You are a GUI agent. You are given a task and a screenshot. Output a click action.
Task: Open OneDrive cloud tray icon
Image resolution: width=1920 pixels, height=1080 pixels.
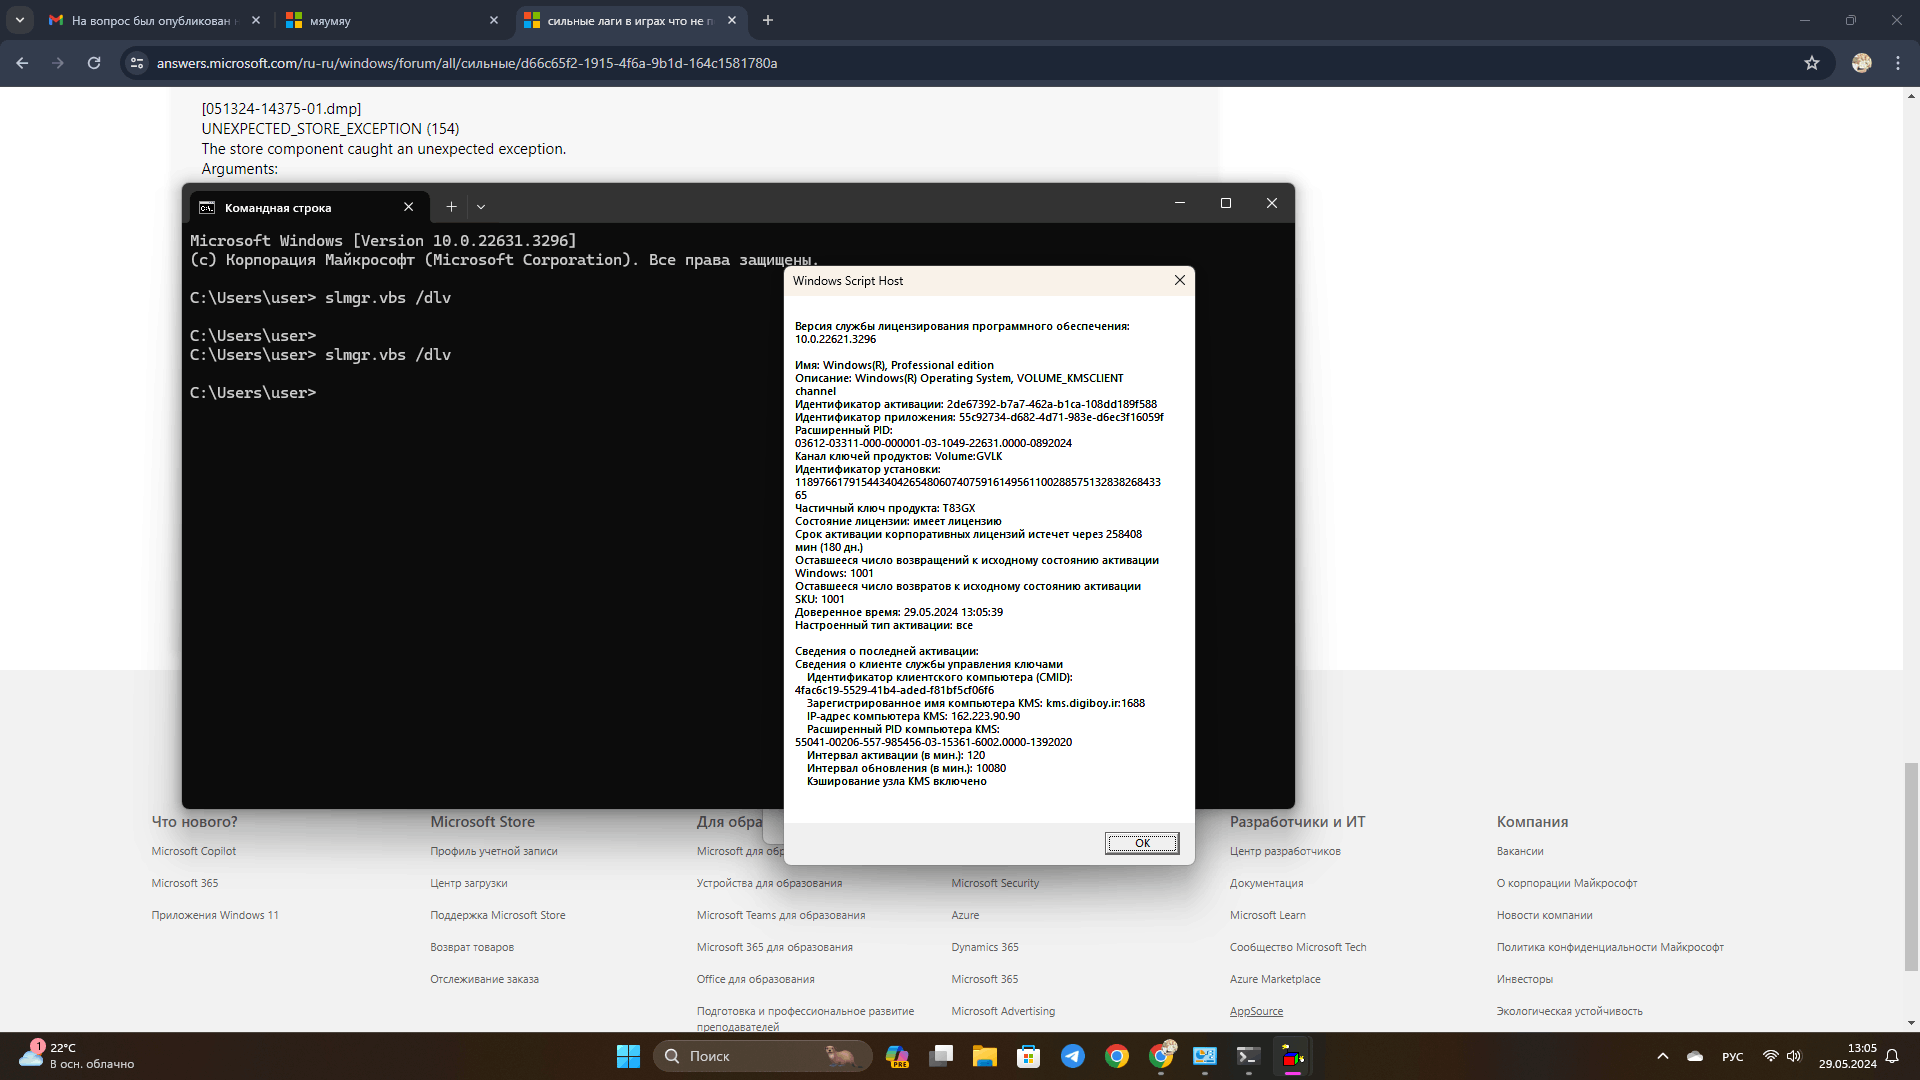click(x=1695, y=1056)
